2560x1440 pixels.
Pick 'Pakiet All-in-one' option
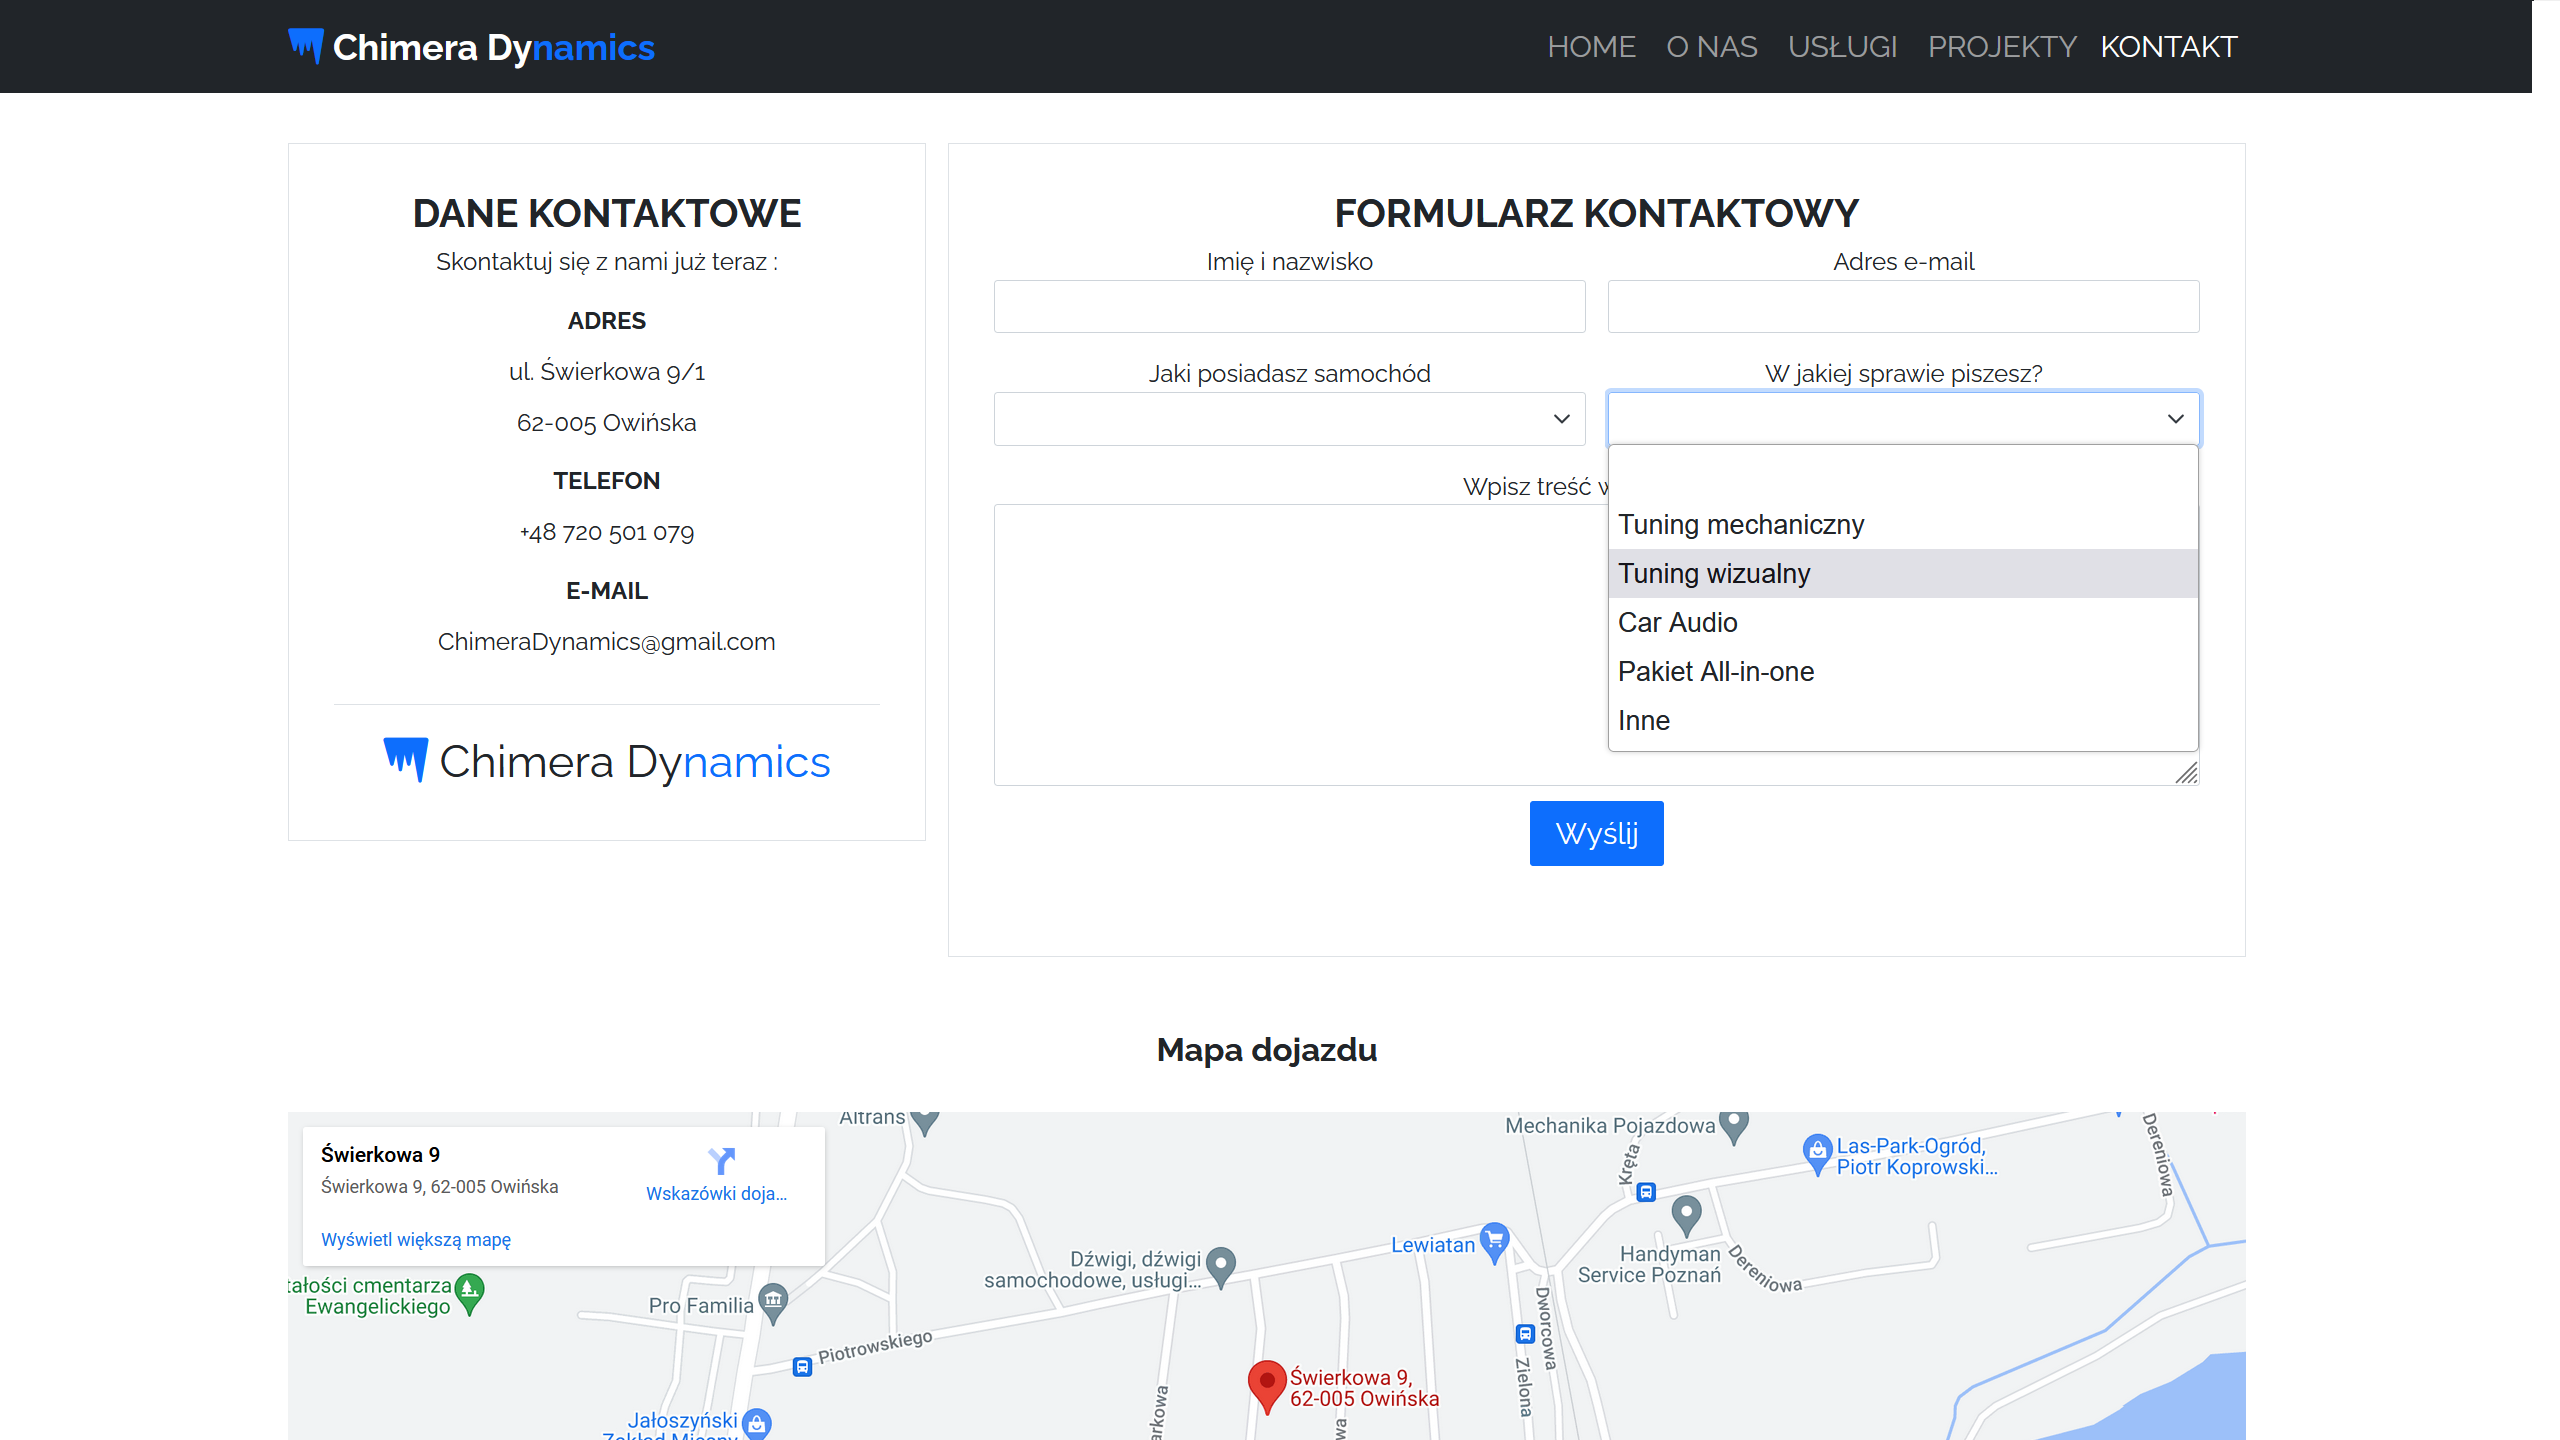pos(1716,672)
